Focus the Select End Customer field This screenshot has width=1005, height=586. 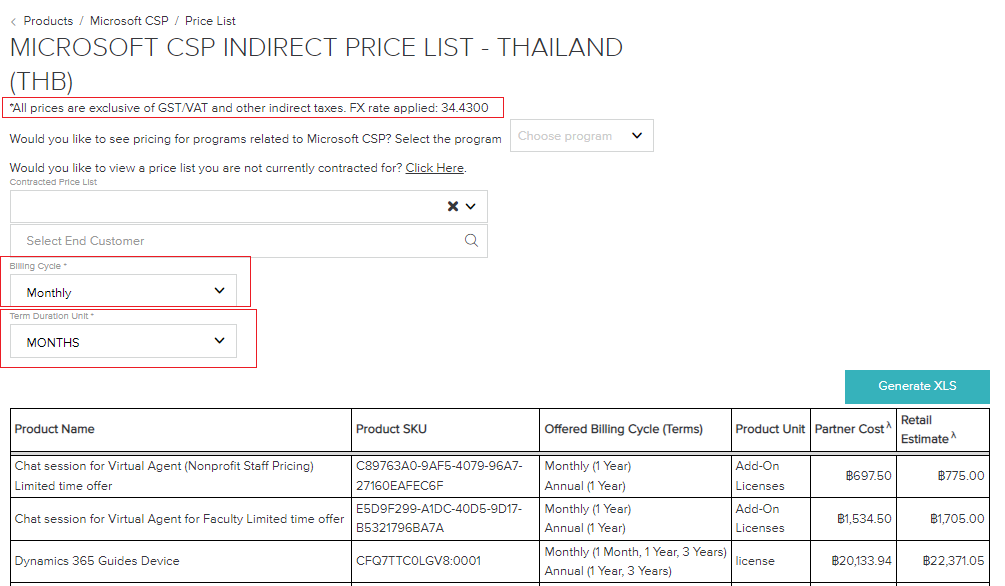(x=249, y=241)
